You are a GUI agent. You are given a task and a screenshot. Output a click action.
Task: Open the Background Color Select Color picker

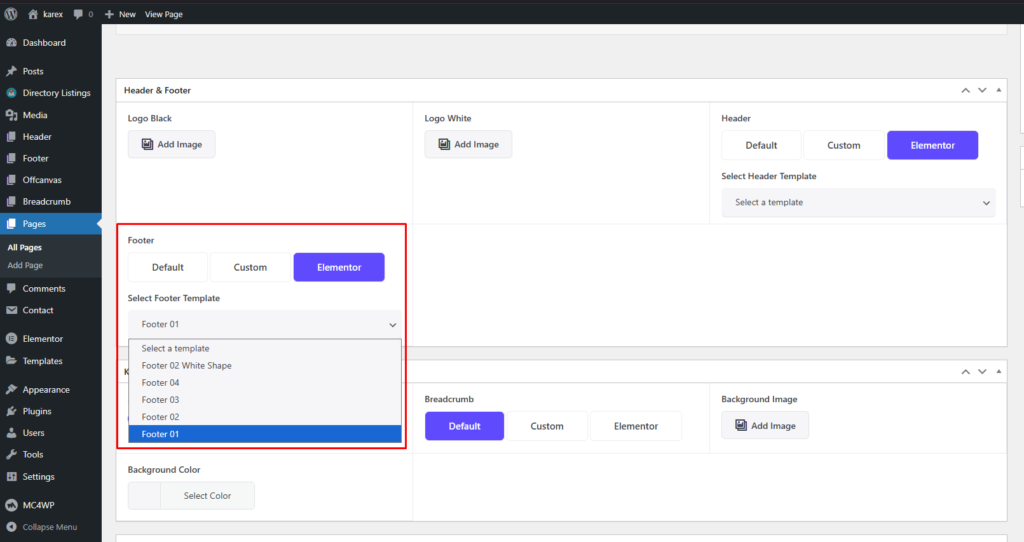pyautogui.click(x=191, y=496)
